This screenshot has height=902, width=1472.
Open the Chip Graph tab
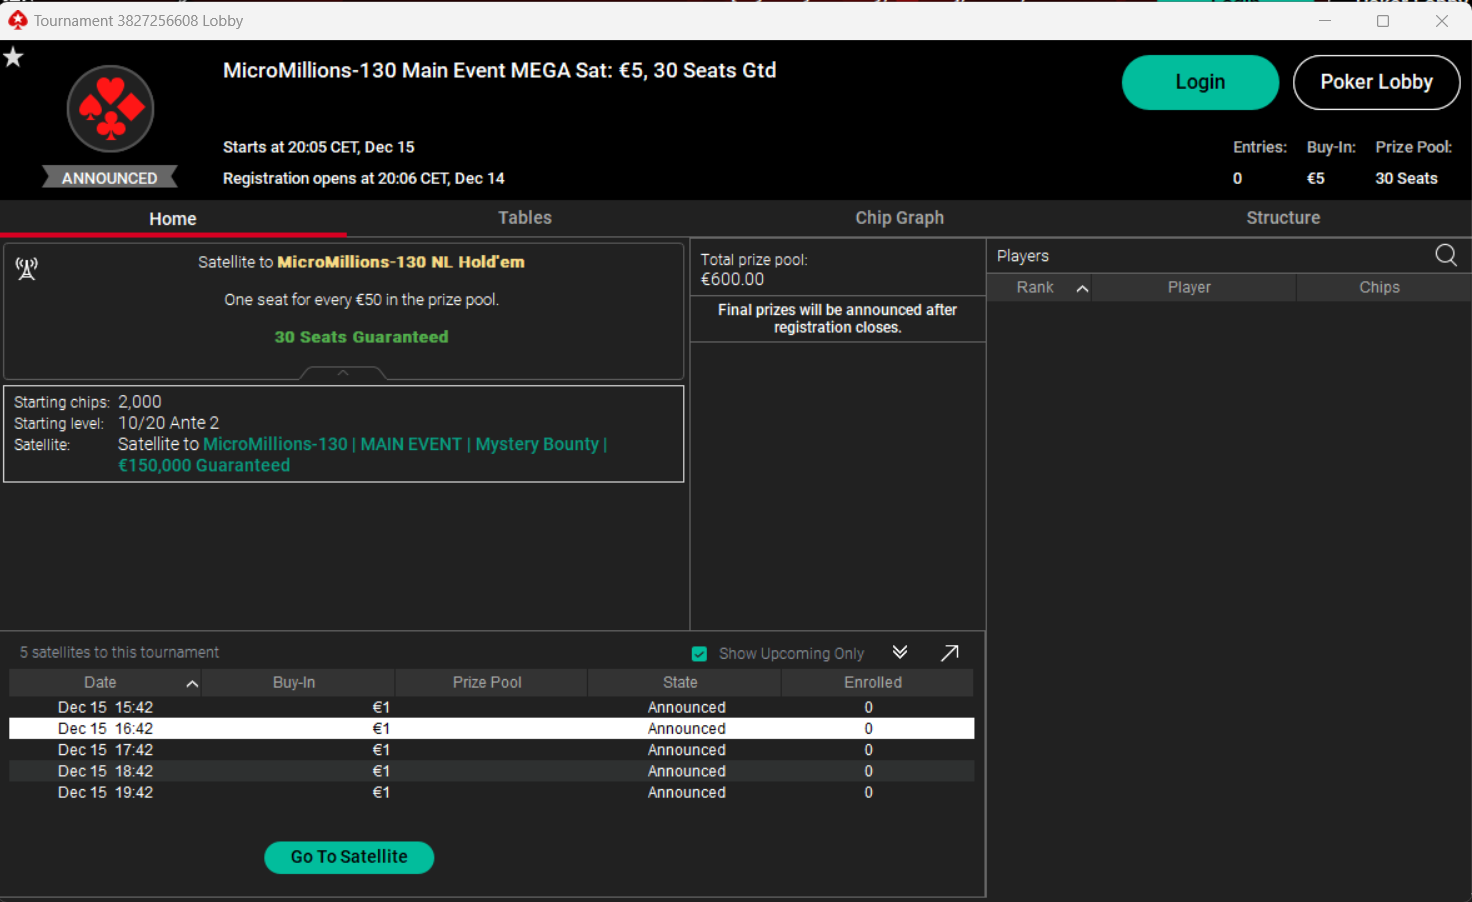[899, 217]
